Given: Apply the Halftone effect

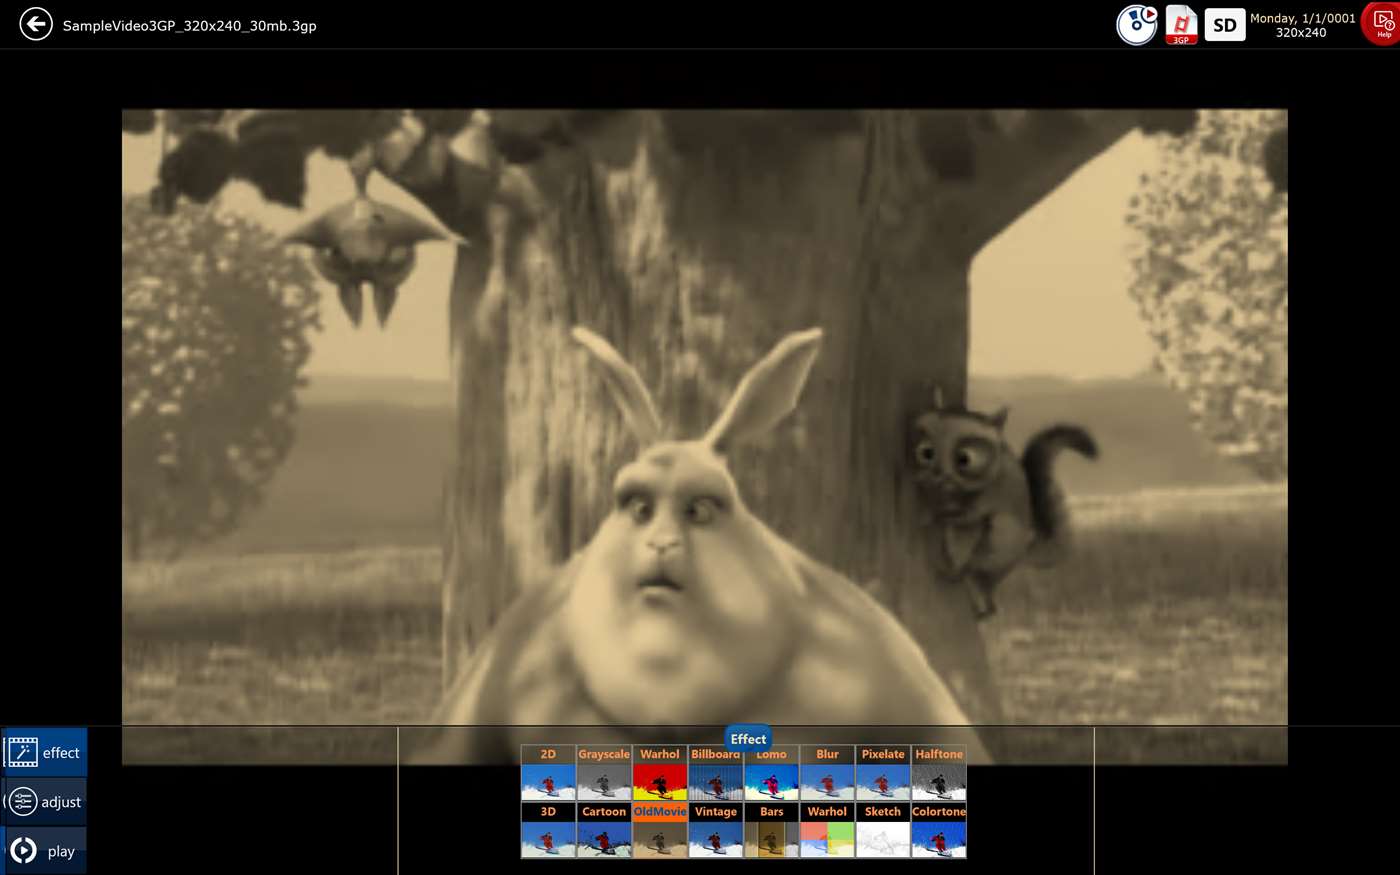Looking at the screenshot, I should point(939,774).
